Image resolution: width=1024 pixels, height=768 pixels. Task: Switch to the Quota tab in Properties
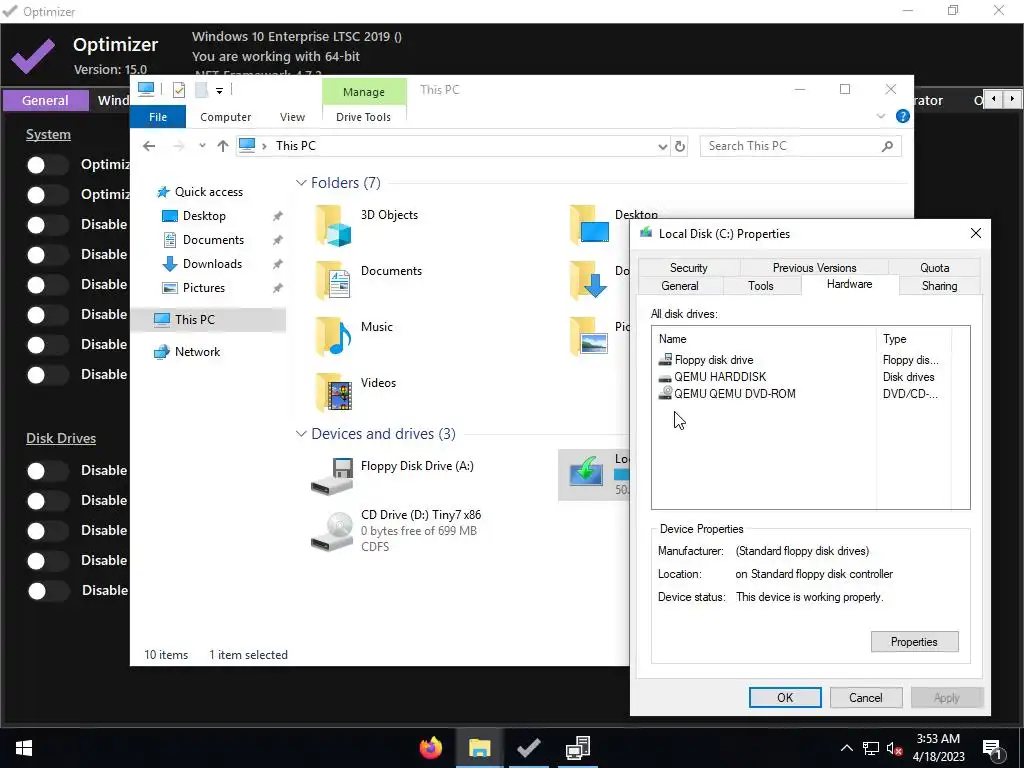click(x=935, y=268)
